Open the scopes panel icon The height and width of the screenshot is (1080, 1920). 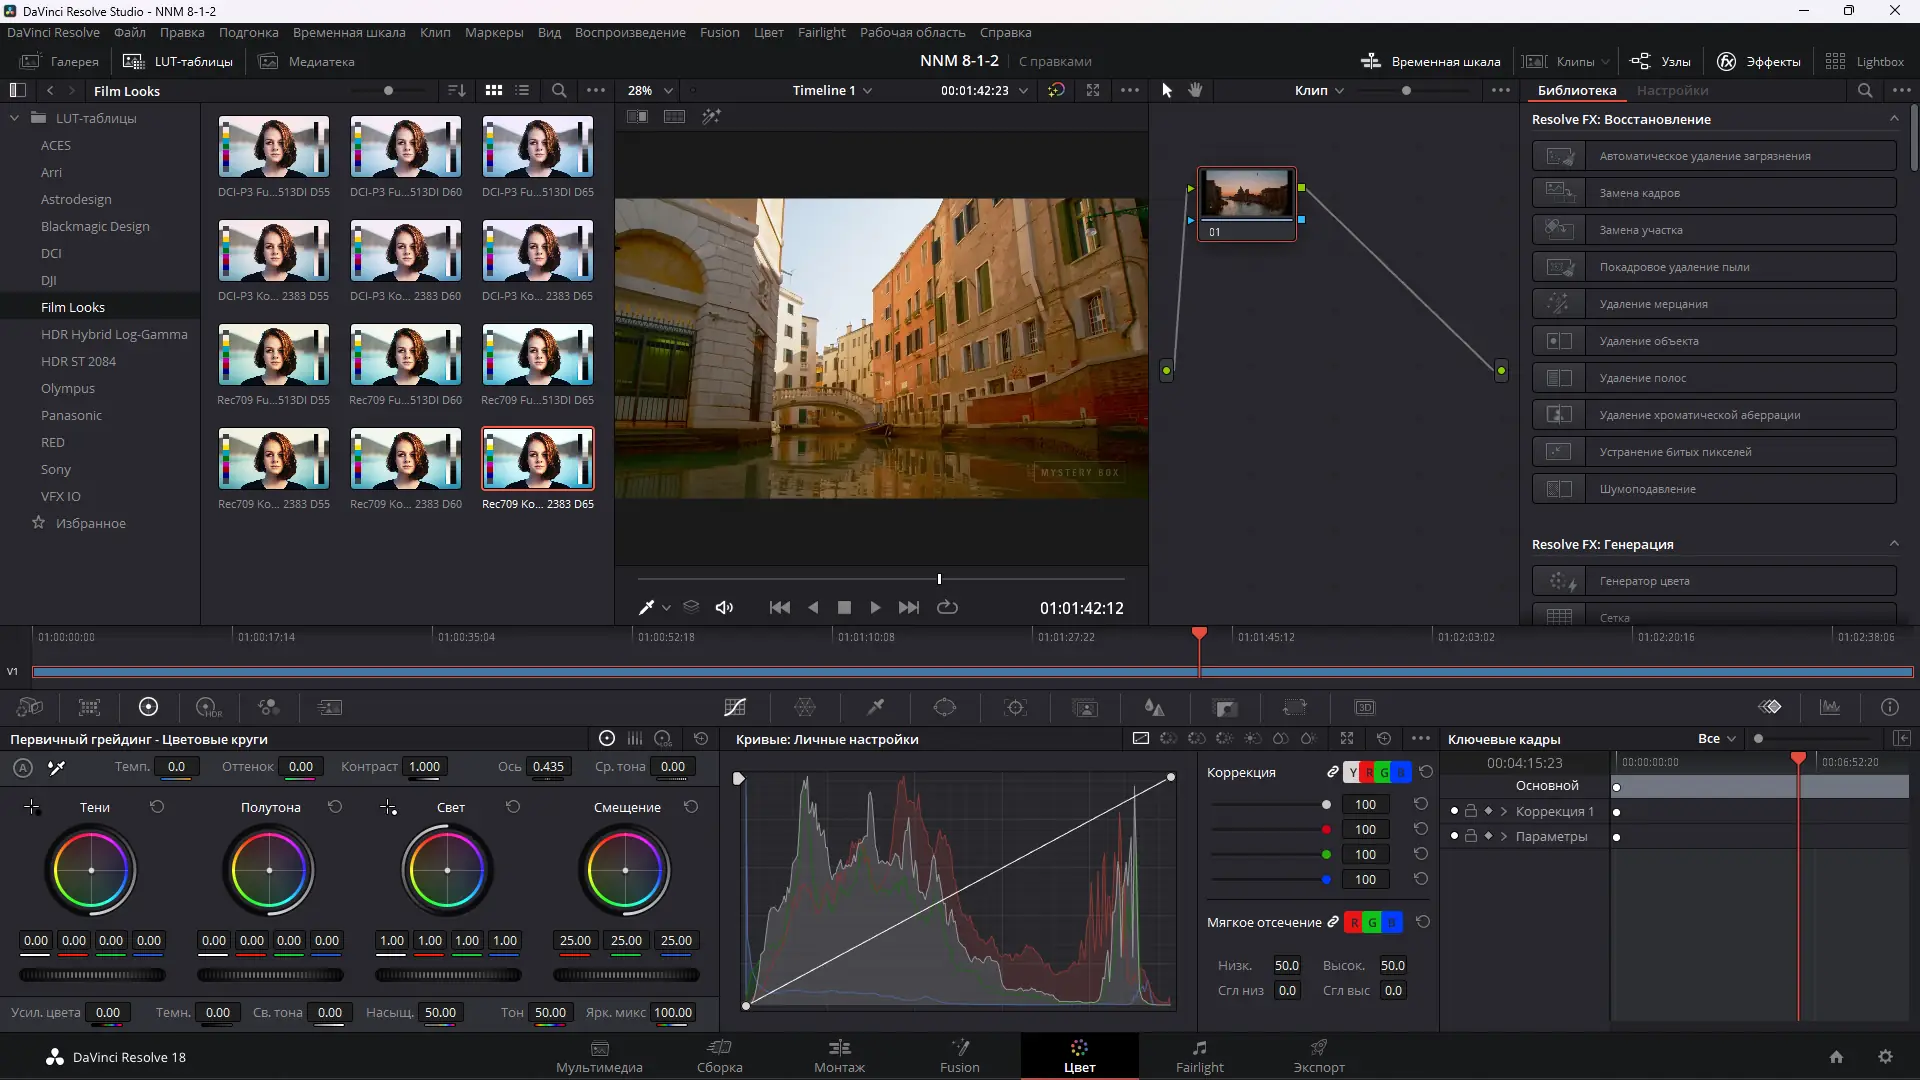click(1830, 708)
